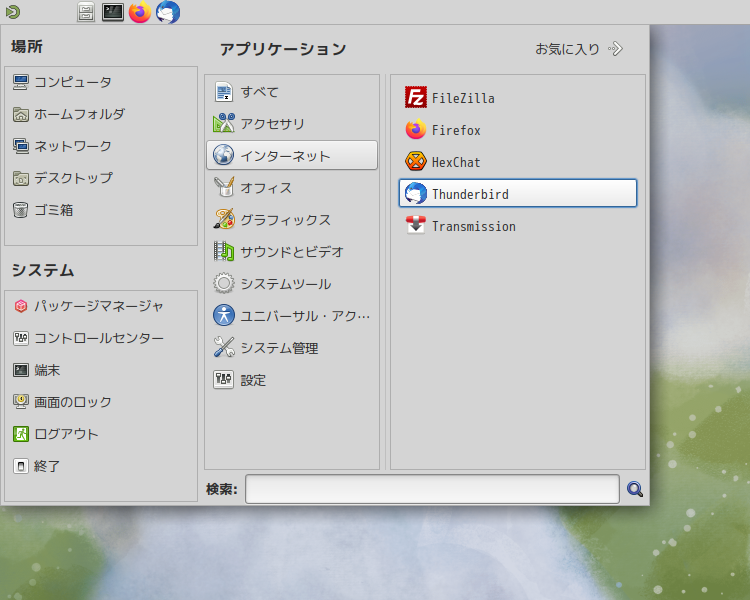Open Thunderbird in the application list
This screenshot has width=750, height=600.
[518, 193]
